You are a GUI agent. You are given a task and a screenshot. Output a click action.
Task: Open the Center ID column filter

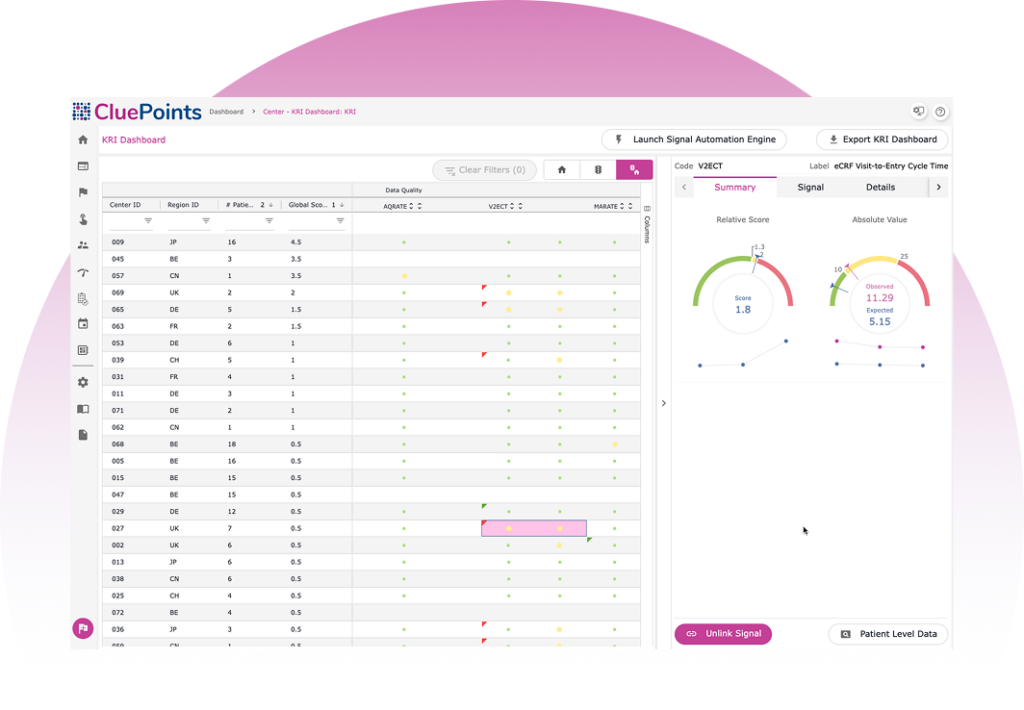(x=148, y=221)
